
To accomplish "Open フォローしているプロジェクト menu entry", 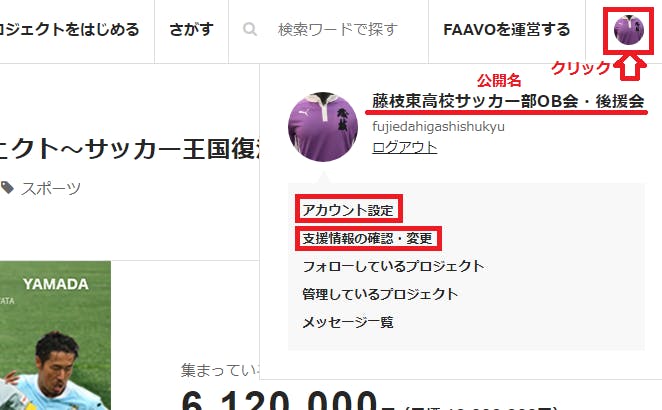I will (x=393, y=266).
